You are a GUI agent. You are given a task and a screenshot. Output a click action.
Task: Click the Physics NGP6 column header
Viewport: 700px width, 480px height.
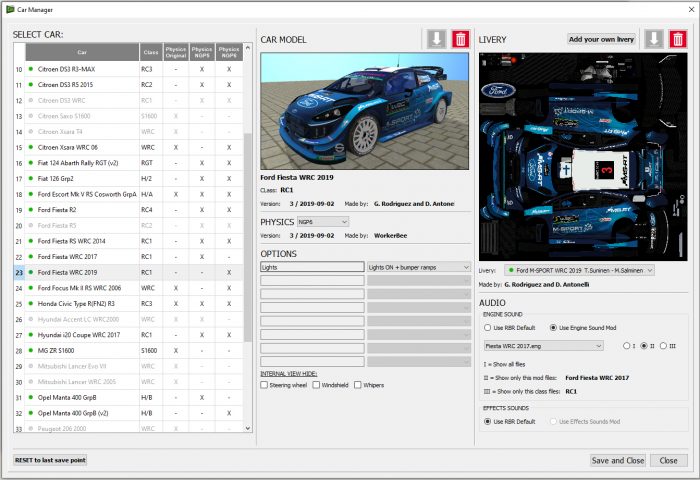coord(229,52)
